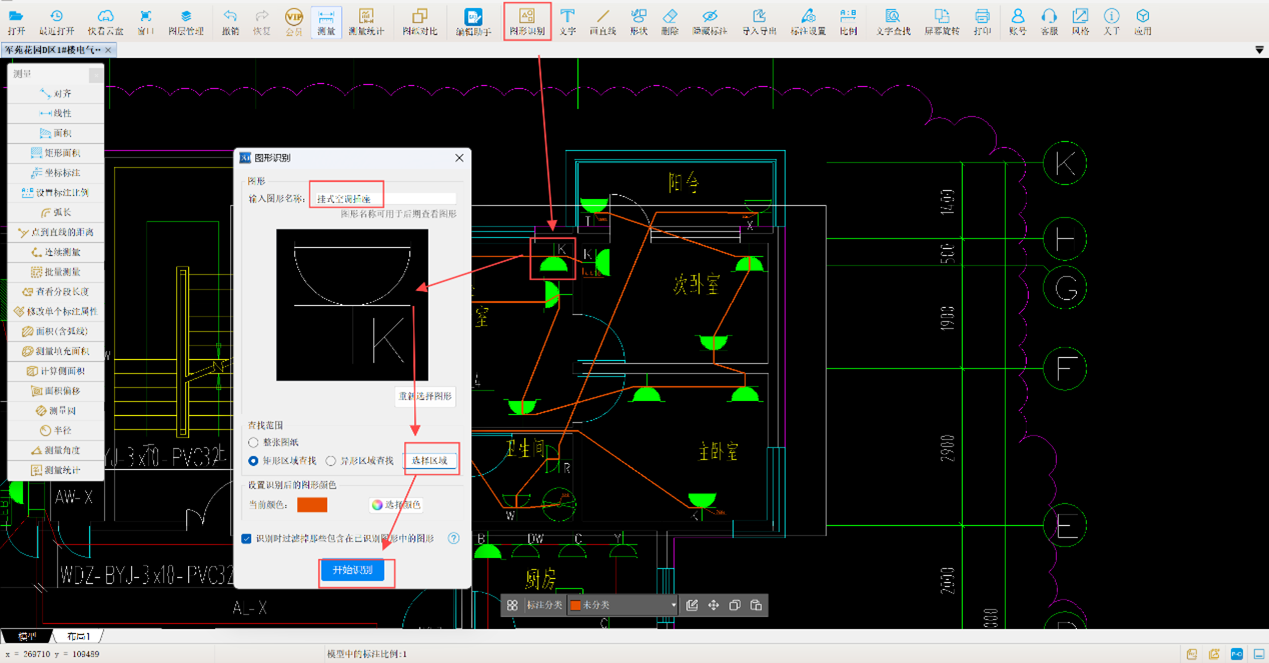Click the shape name input field
This screenshot has height=663, width=1269.
click(384, 199)
